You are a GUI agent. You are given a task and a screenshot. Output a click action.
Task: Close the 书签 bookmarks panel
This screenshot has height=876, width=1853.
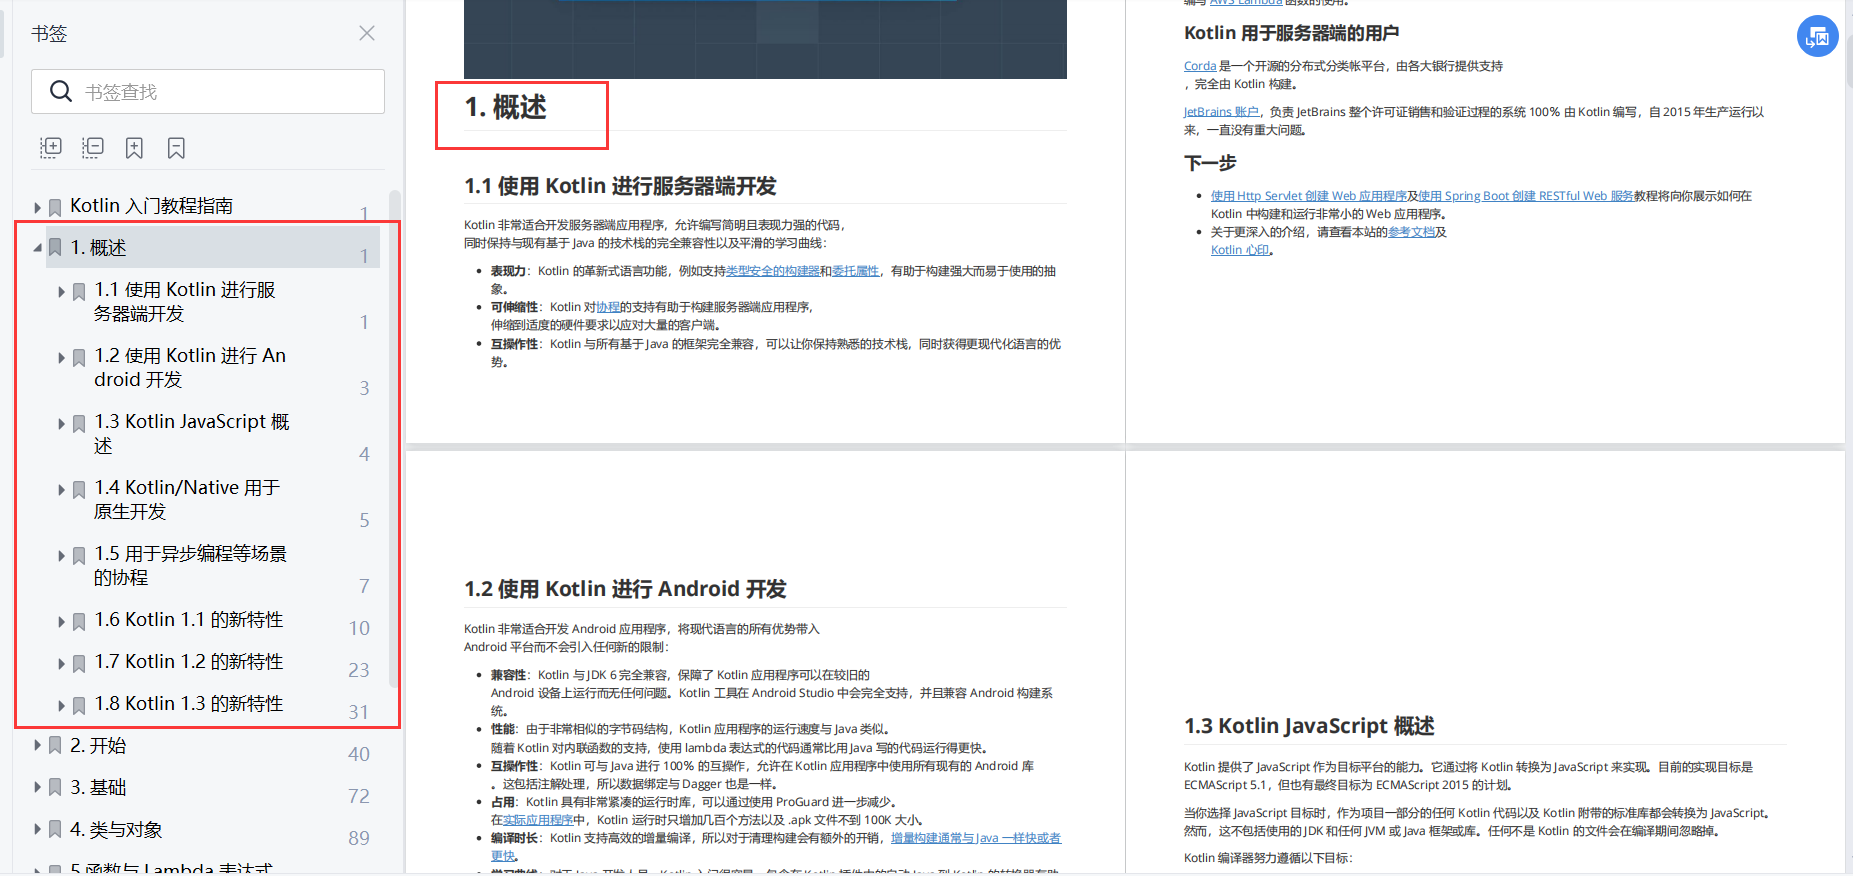[367, 33]
